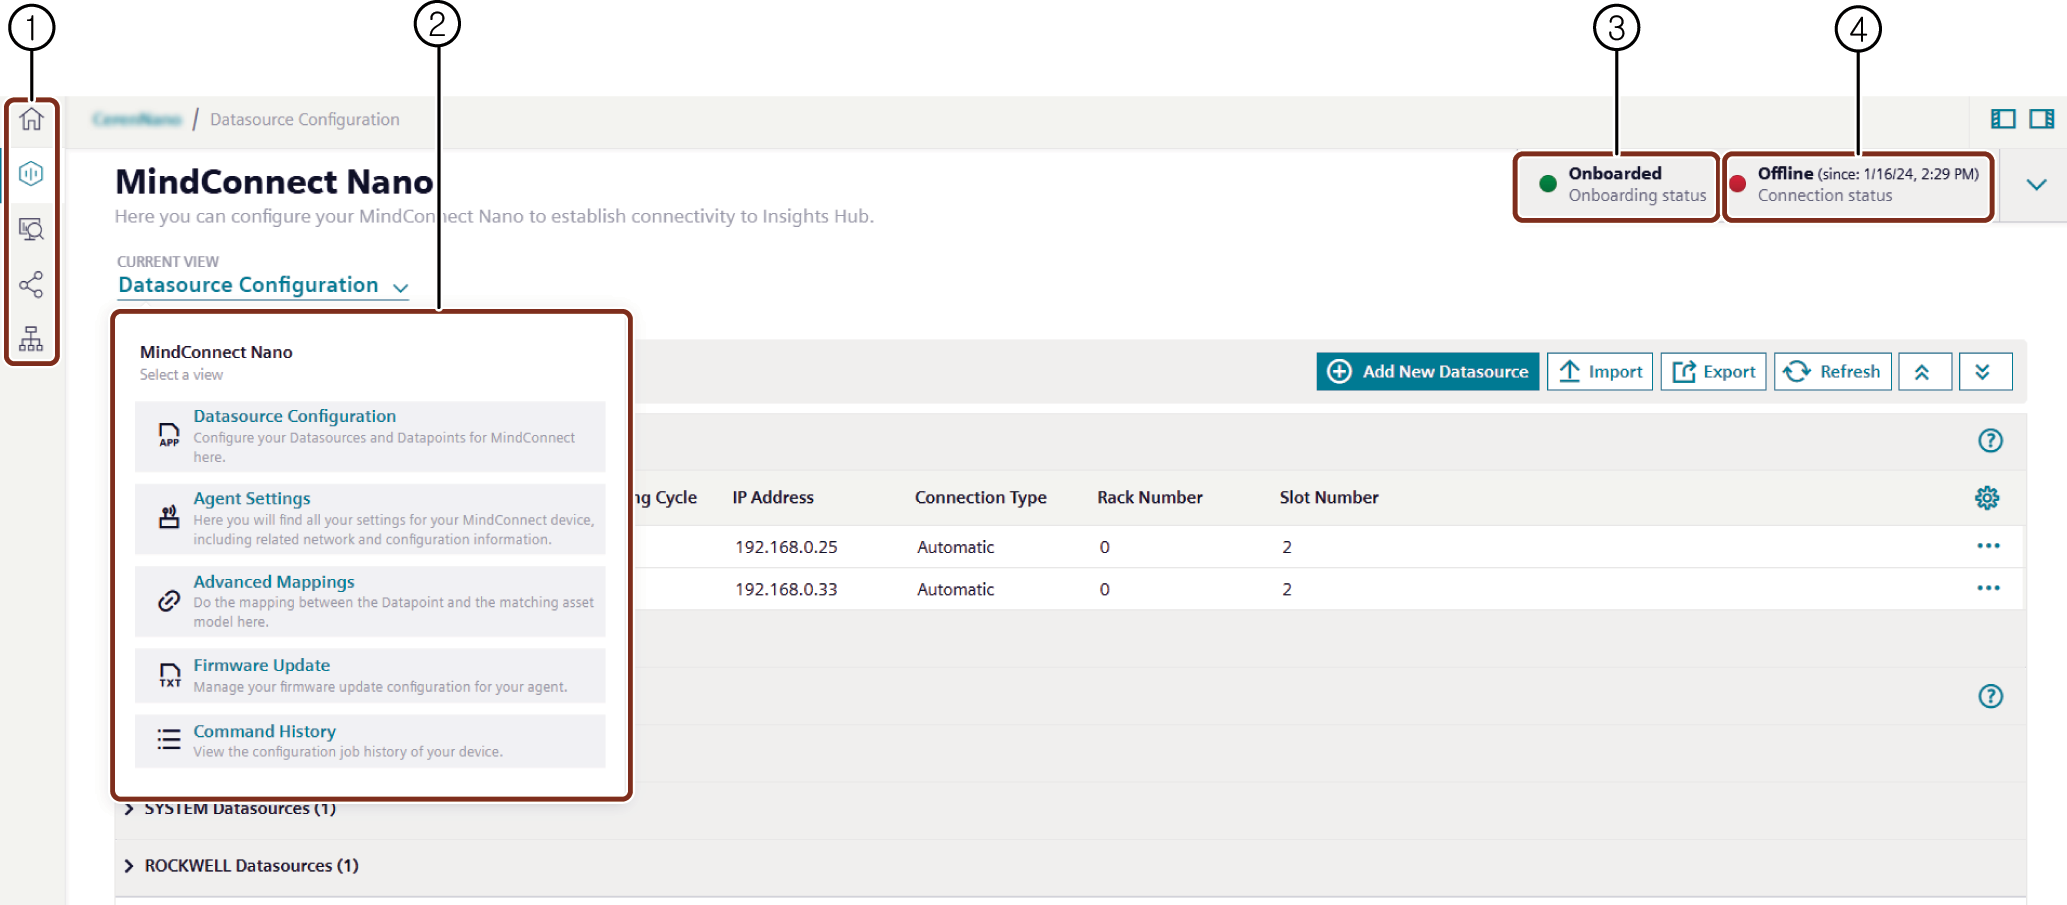Select Agent Settings view
2067x905 pixels.
pyautogui.click(x=370, y=519)
